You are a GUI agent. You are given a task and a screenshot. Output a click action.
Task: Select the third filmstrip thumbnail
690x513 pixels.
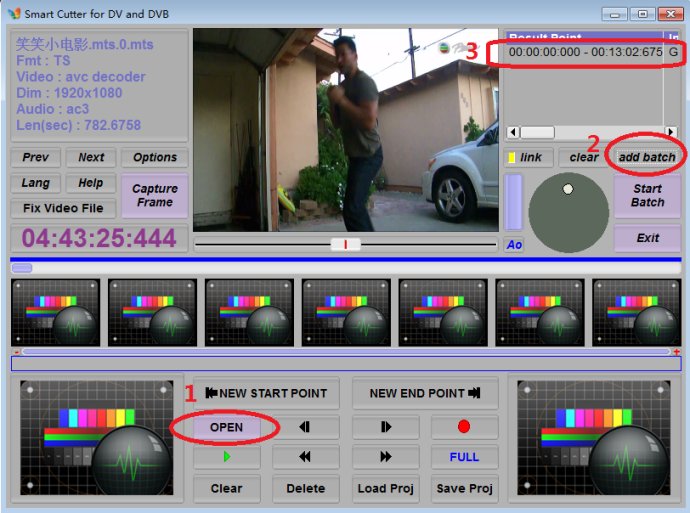249,312
